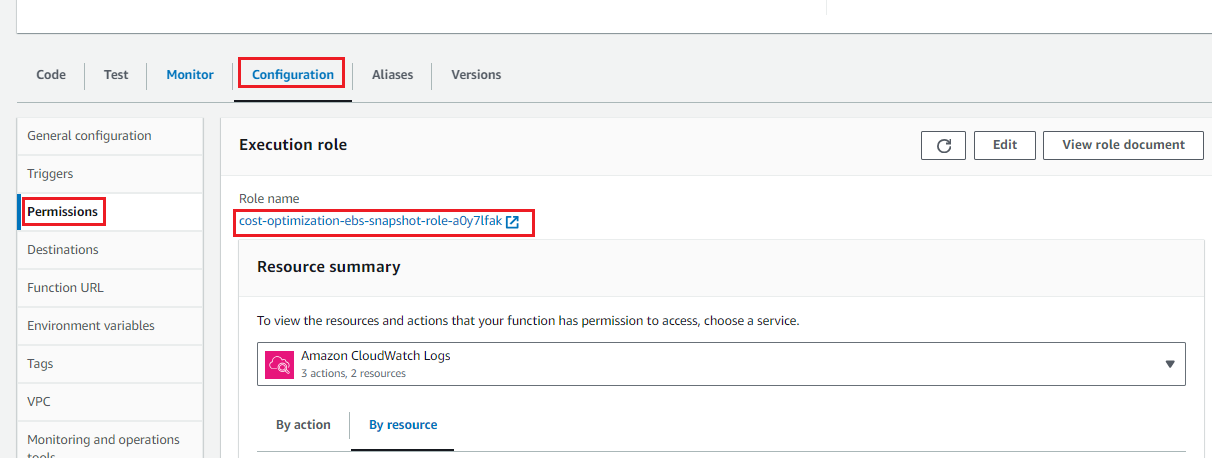Open the cost-optimization-ebs-snapshot role link
This screenshot has height=458, width=1212.
370,221
